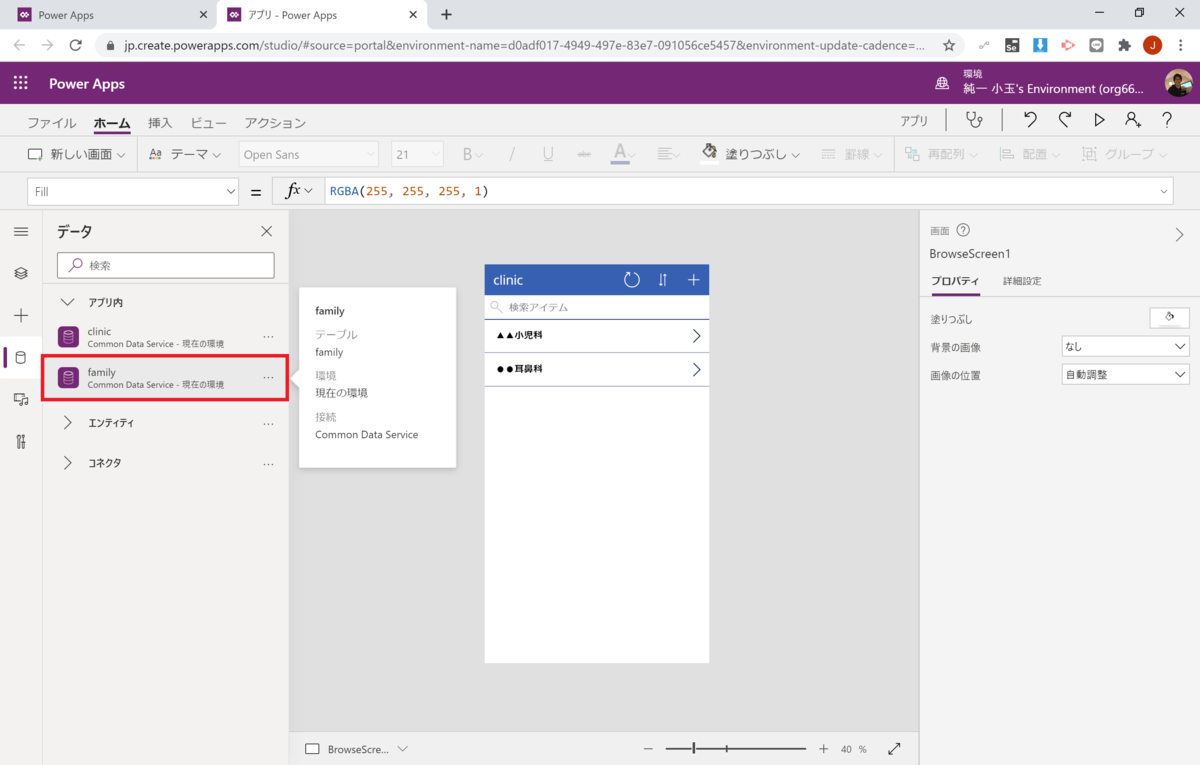Close the データ panel

266,231
